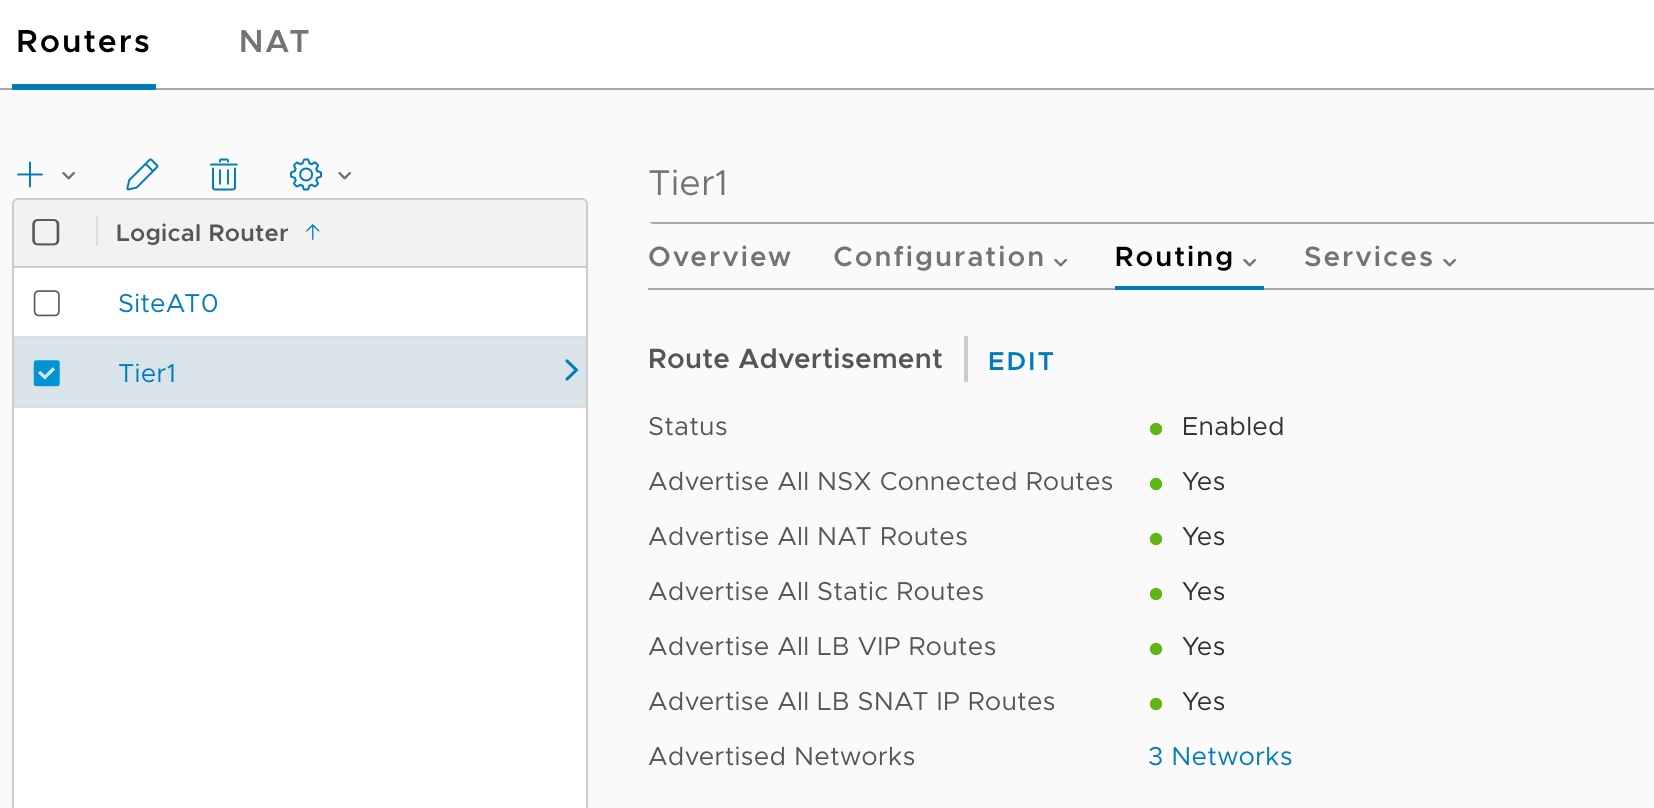Switch to the NAT tab
Image resolution: width=1654 pixels, height=808 pixels.
click(x=274, y=42)
